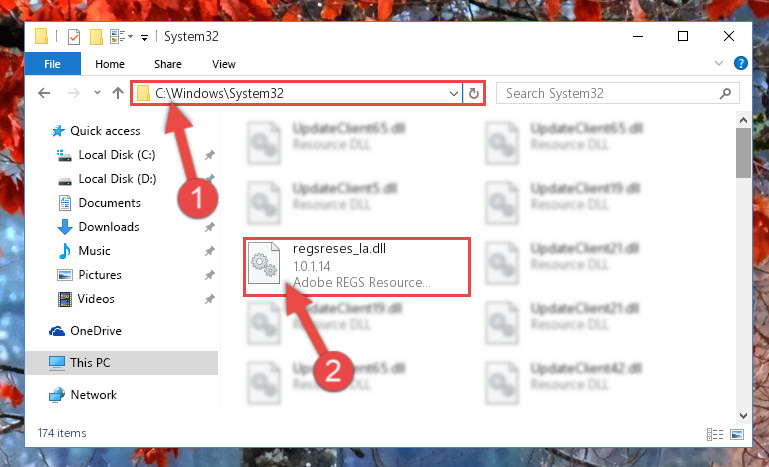Click New folder icon in quick toolbar
Screen dimensions: 769x467
tap(96, 37)
